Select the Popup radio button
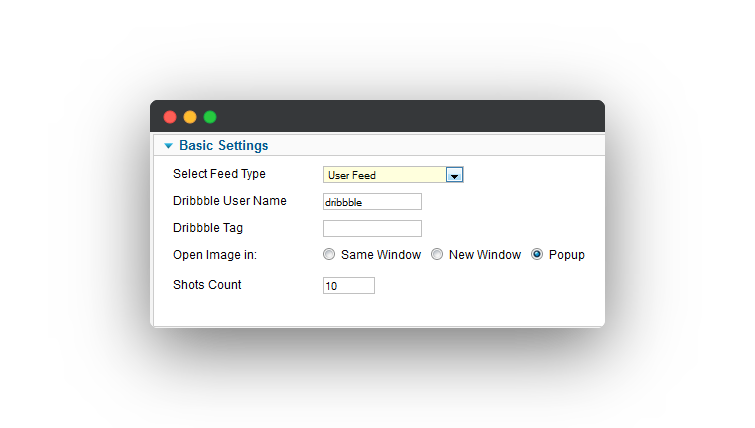This screenshot has width=755, height=428. coord(537,254)
